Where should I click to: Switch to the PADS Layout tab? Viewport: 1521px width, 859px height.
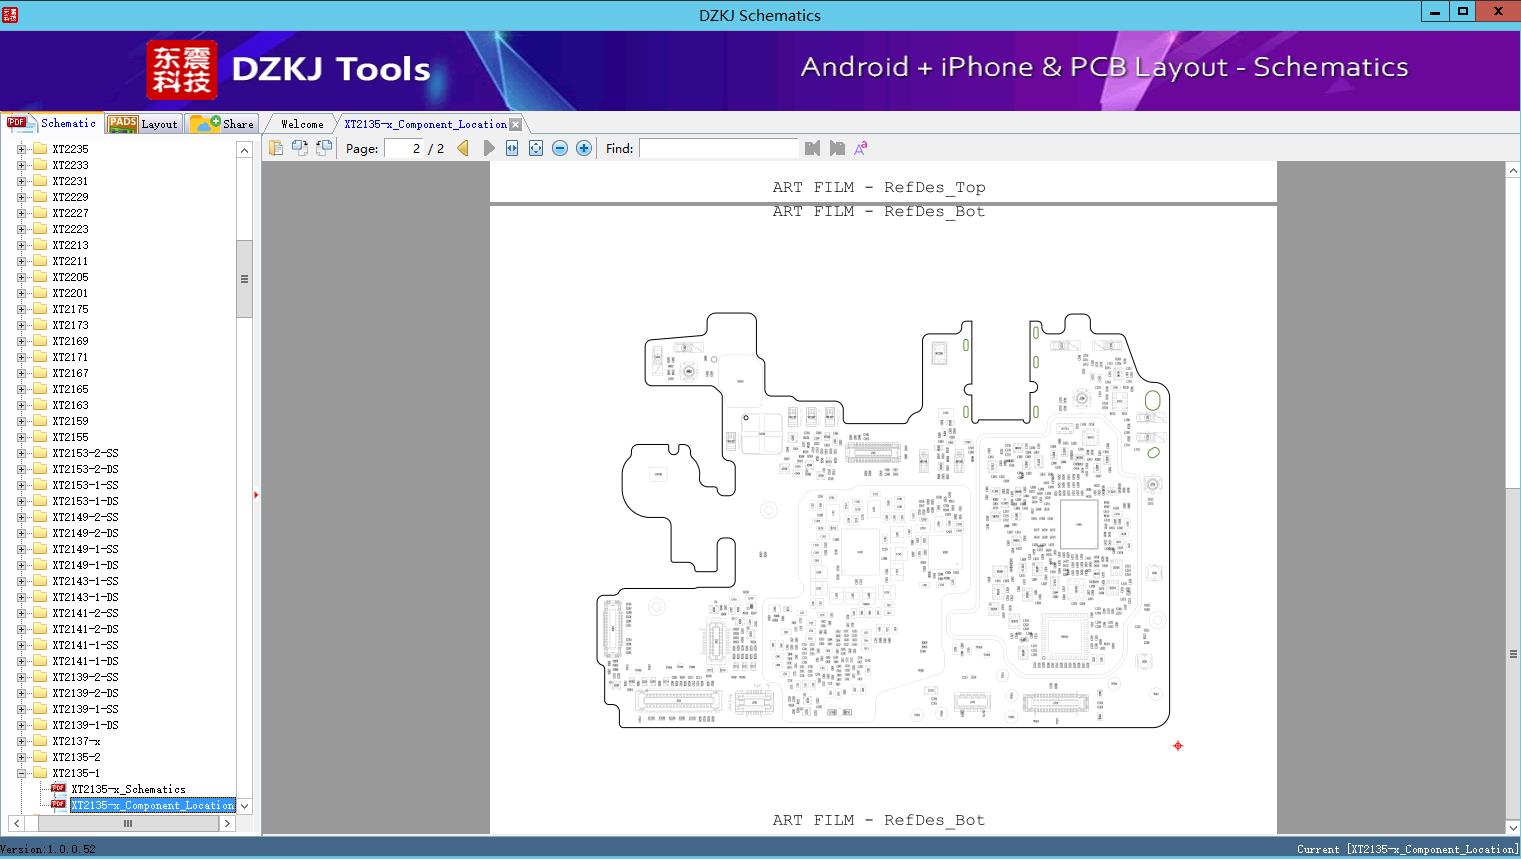(143, 123)
